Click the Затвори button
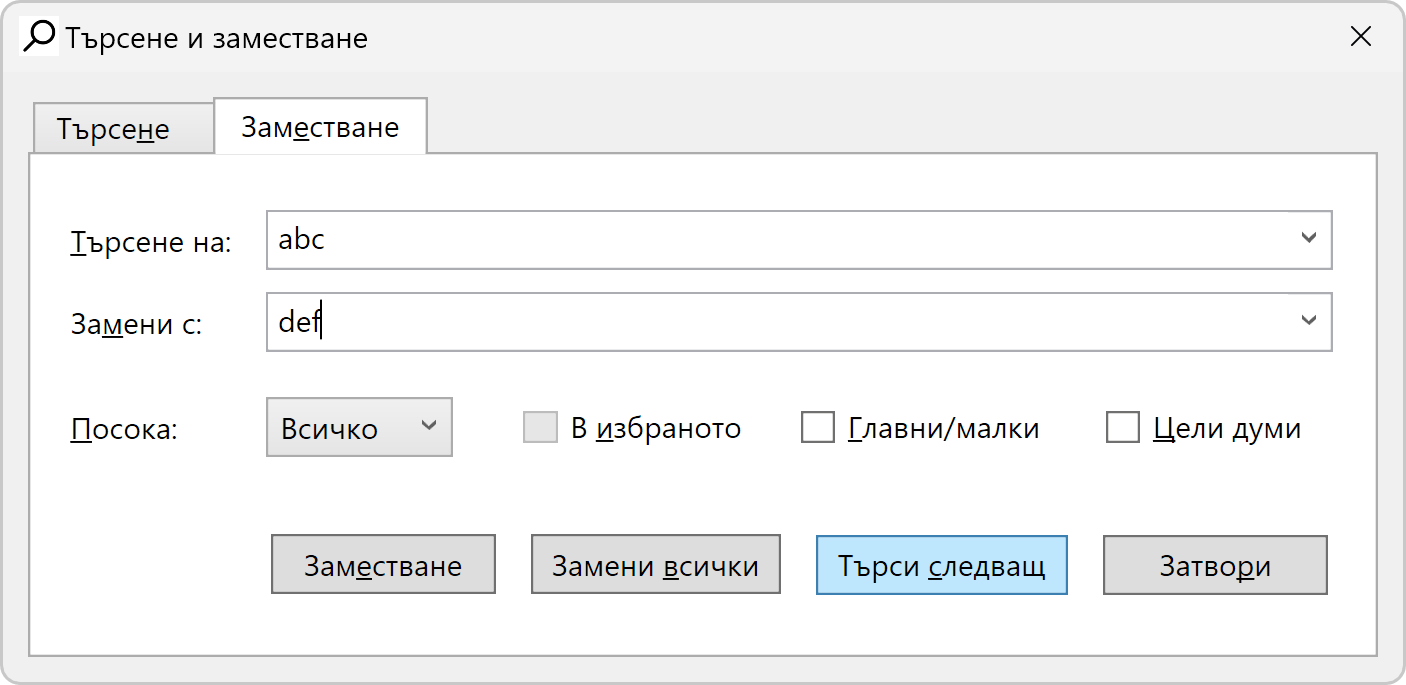The image size is (1406, 685). coord(1215,565)
